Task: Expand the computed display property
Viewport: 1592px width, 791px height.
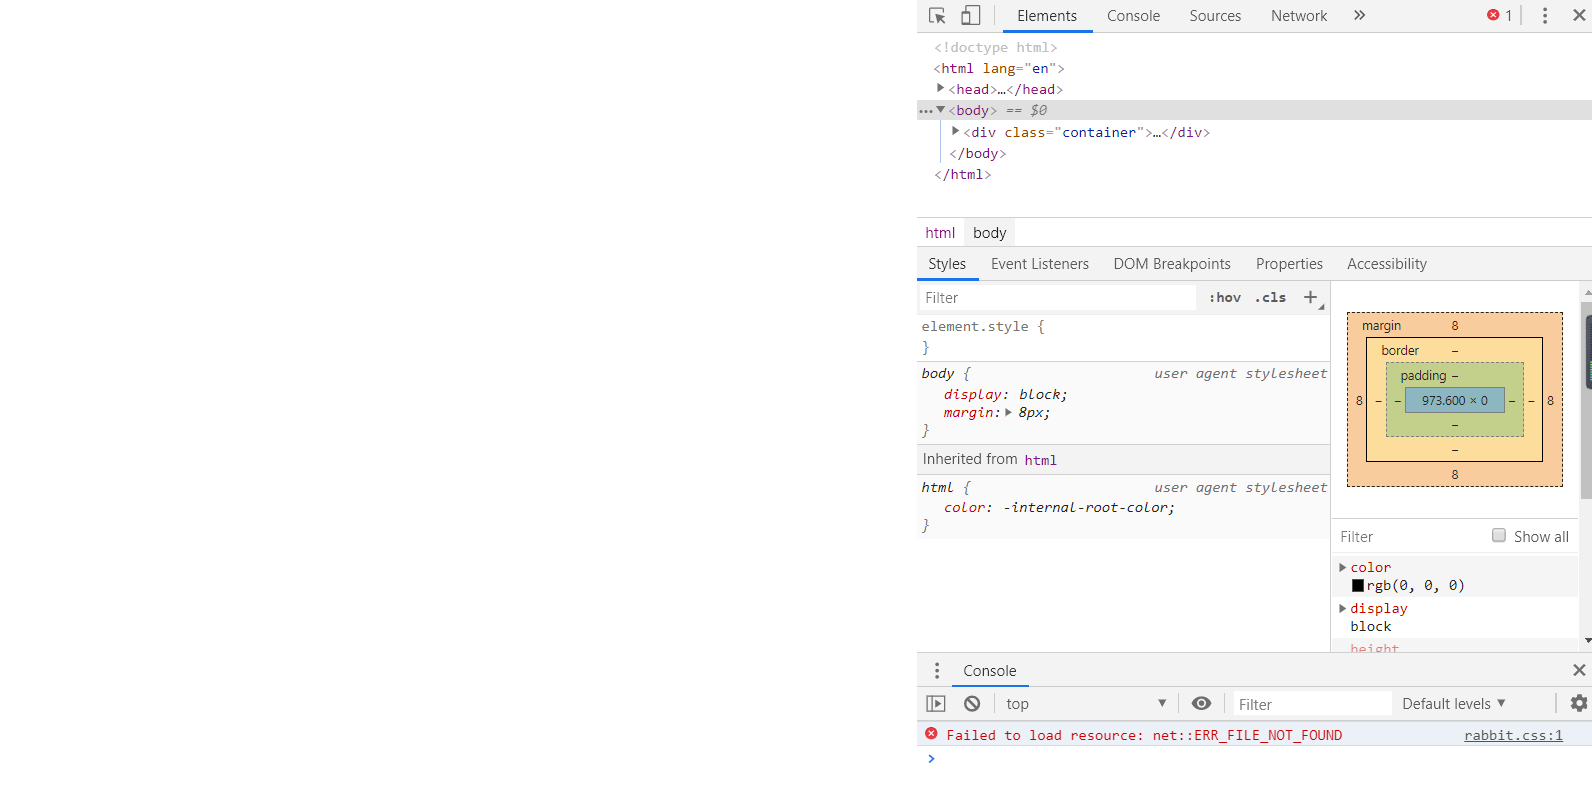Action: (x=1343, y=608)
